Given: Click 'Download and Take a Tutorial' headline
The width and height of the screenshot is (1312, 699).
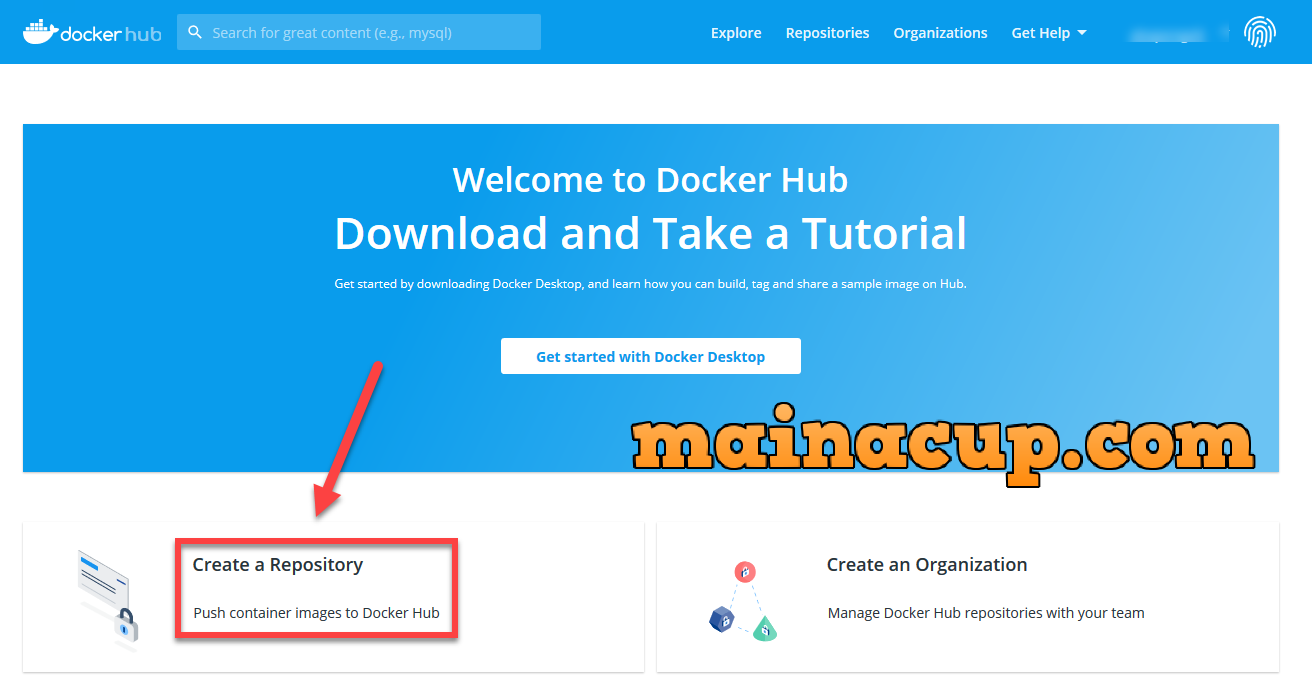Looking at the screenshot, I should [650, 233].
